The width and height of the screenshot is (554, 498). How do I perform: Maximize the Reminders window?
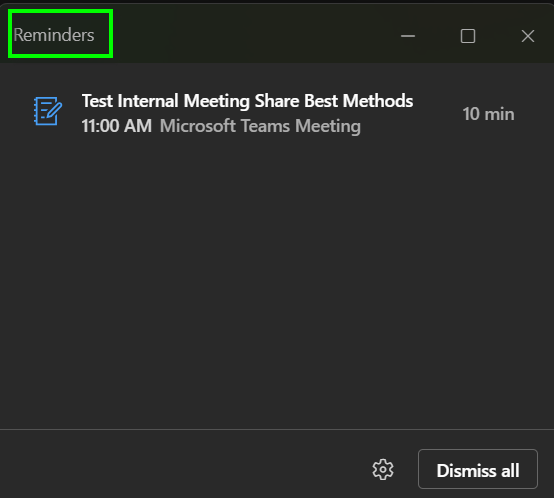coord(468,36)
